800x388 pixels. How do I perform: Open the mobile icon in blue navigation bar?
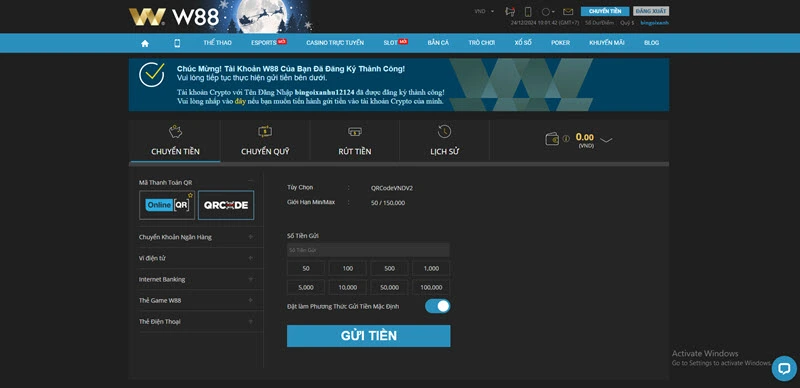pyautogui.click(x=177, y=43)
